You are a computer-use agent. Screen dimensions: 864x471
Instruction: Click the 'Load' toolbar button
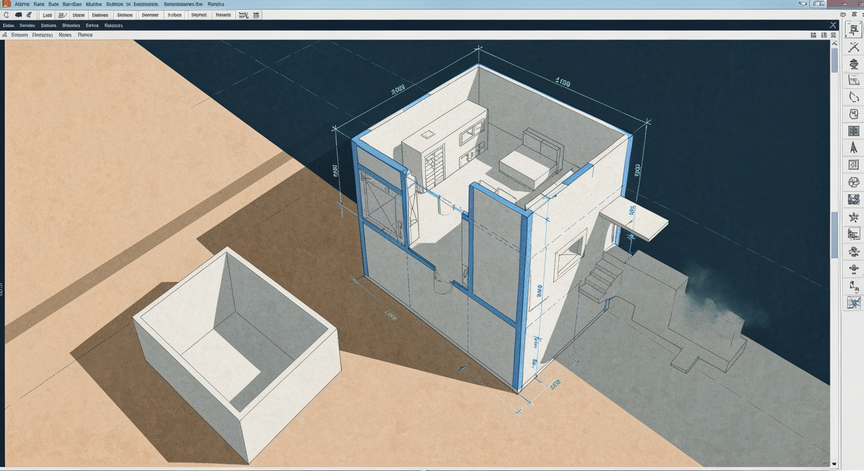47,15
